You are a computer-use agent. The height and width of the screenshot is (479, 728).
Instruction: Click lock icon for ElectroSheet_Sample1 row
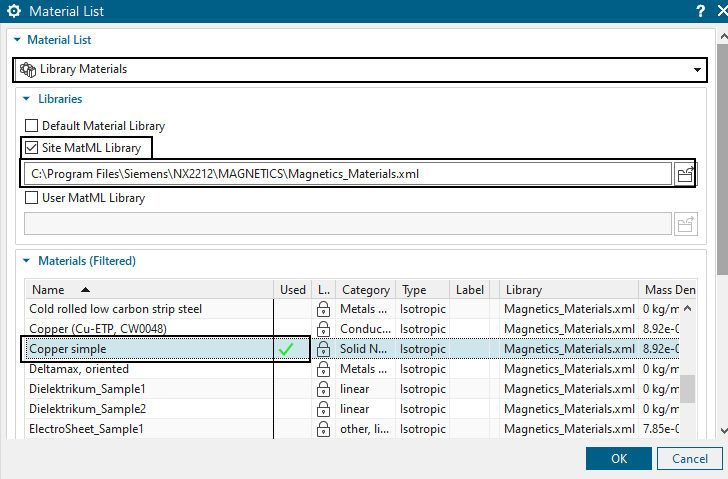323,429
